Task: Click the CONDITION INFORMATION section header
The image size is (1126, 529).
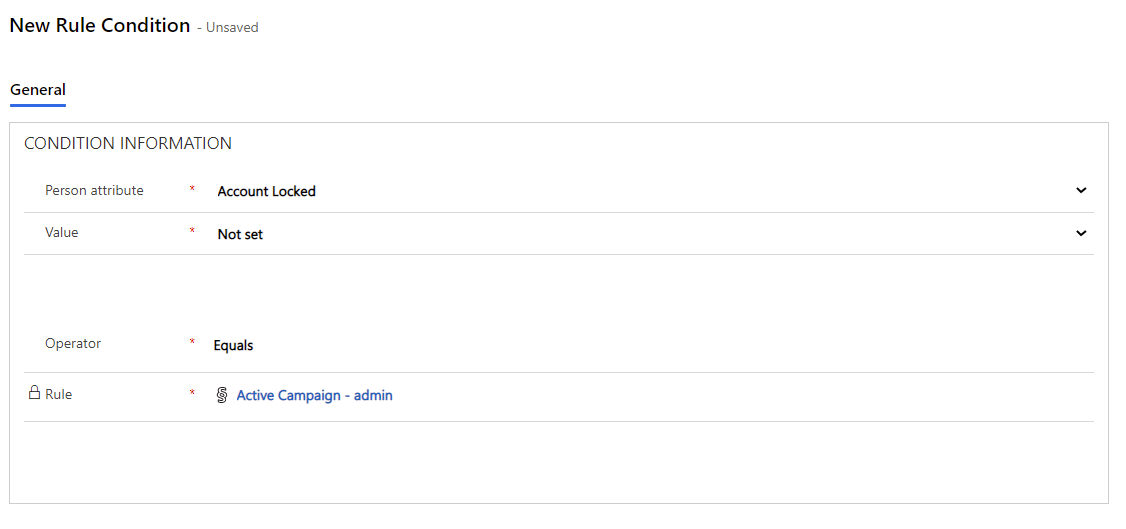Action: (128, 143)
